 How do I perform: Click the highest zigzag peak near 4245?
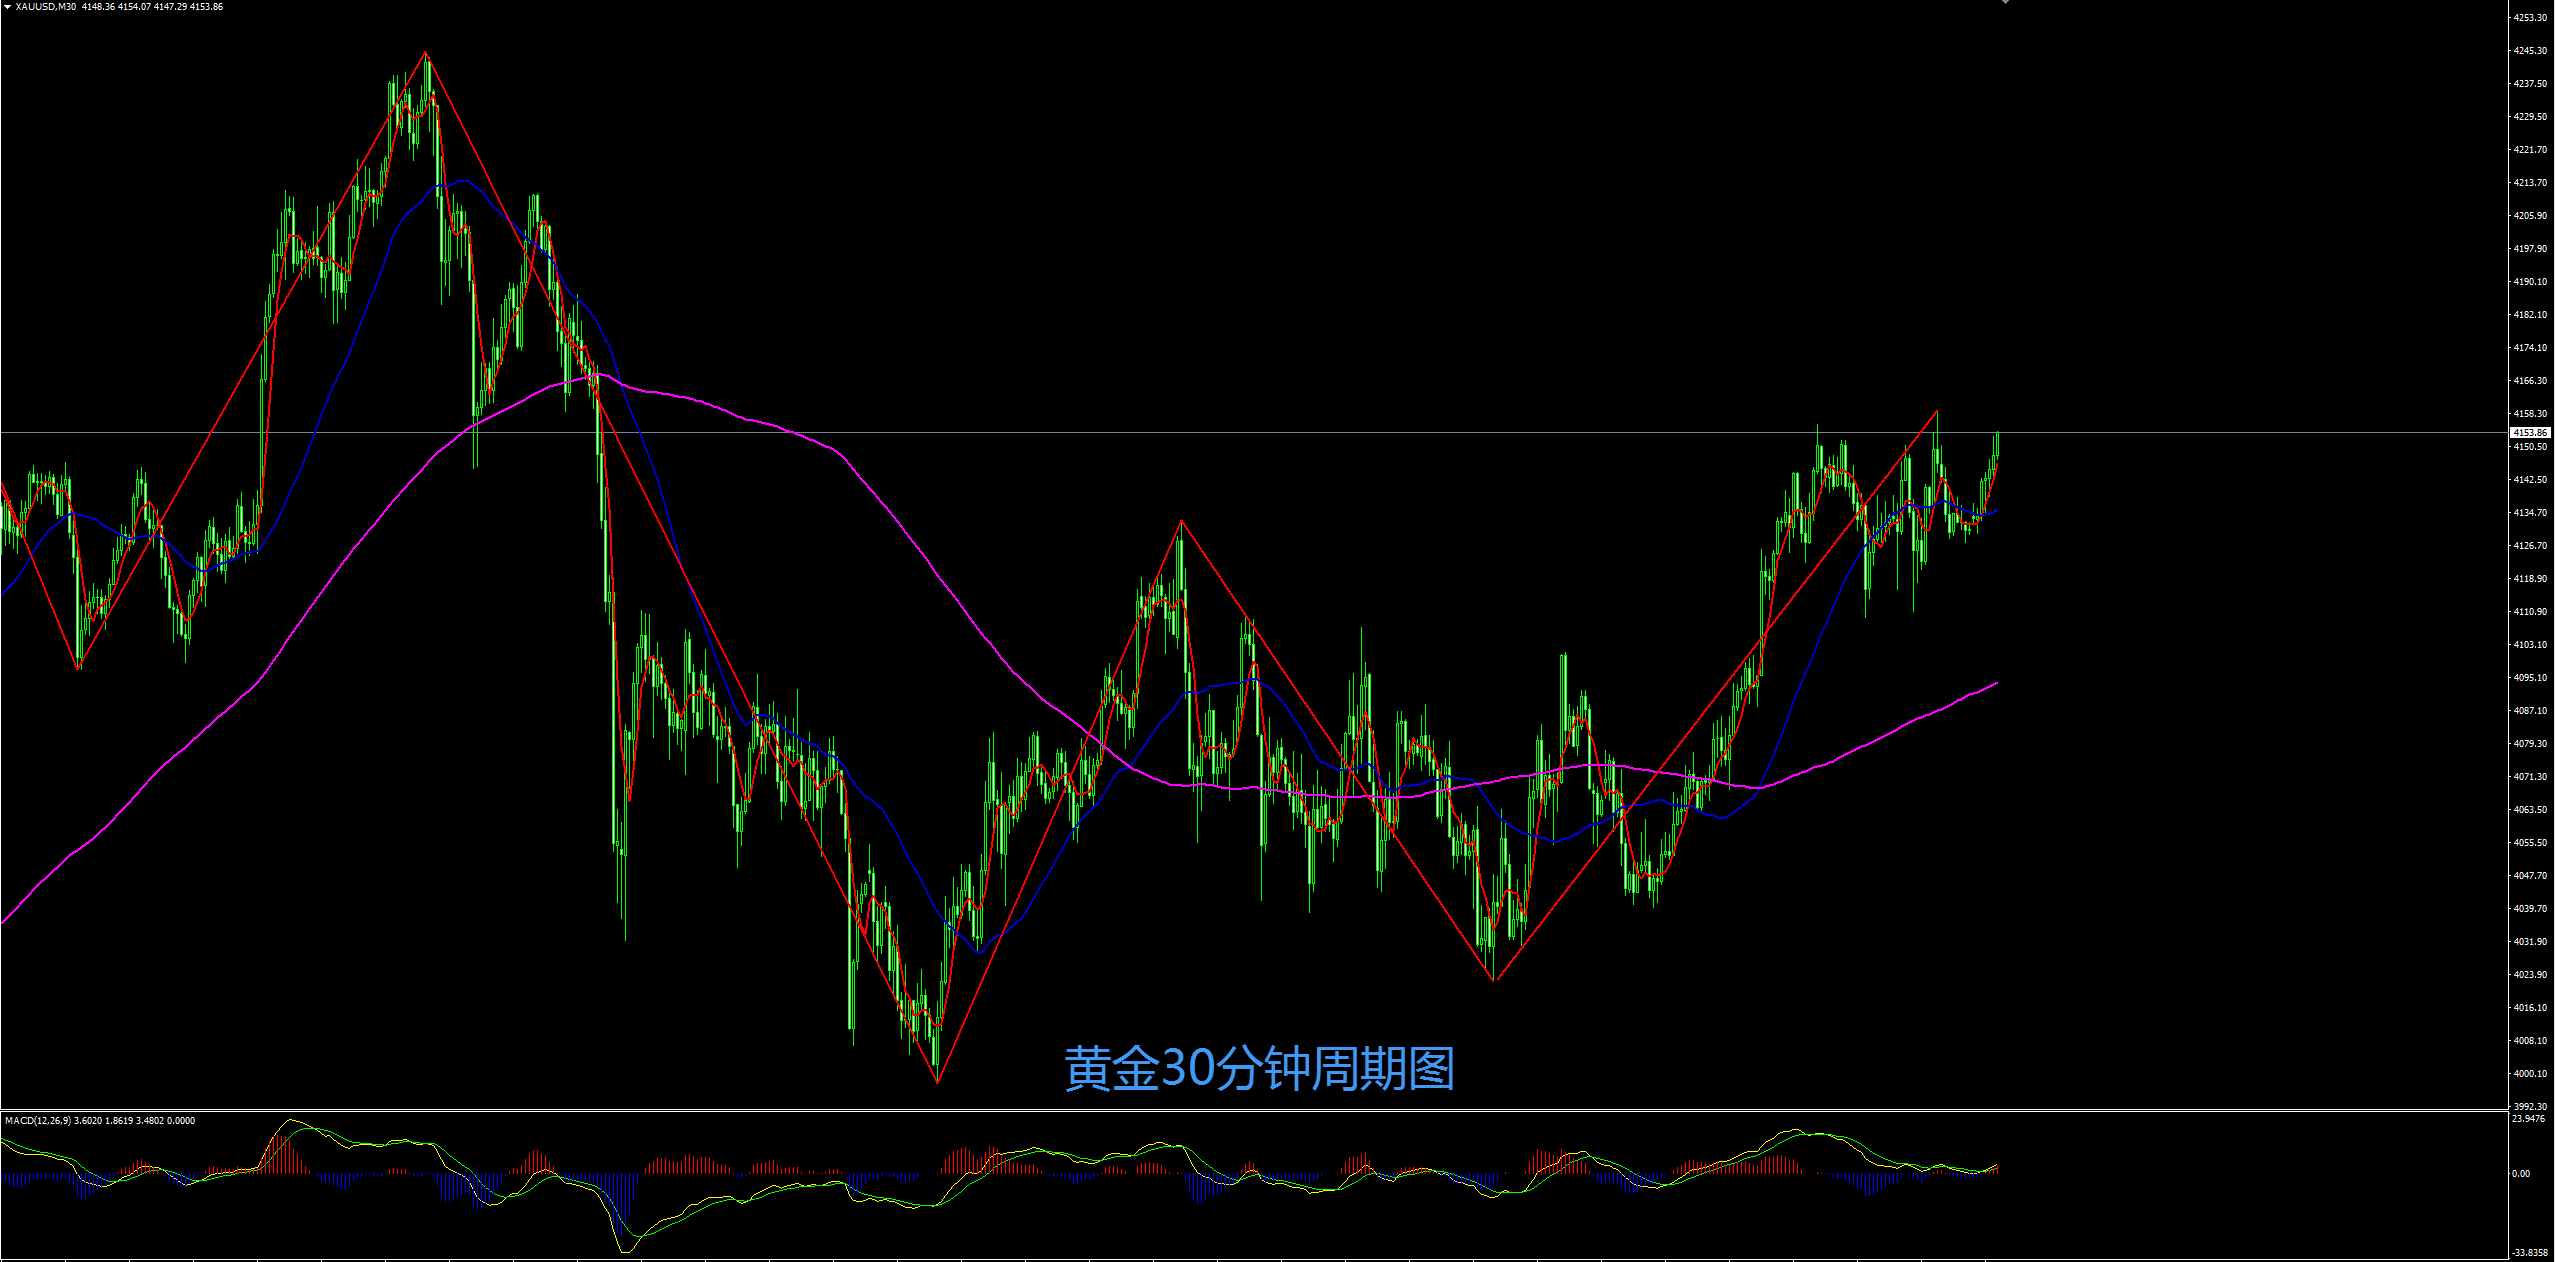[426, 52]
